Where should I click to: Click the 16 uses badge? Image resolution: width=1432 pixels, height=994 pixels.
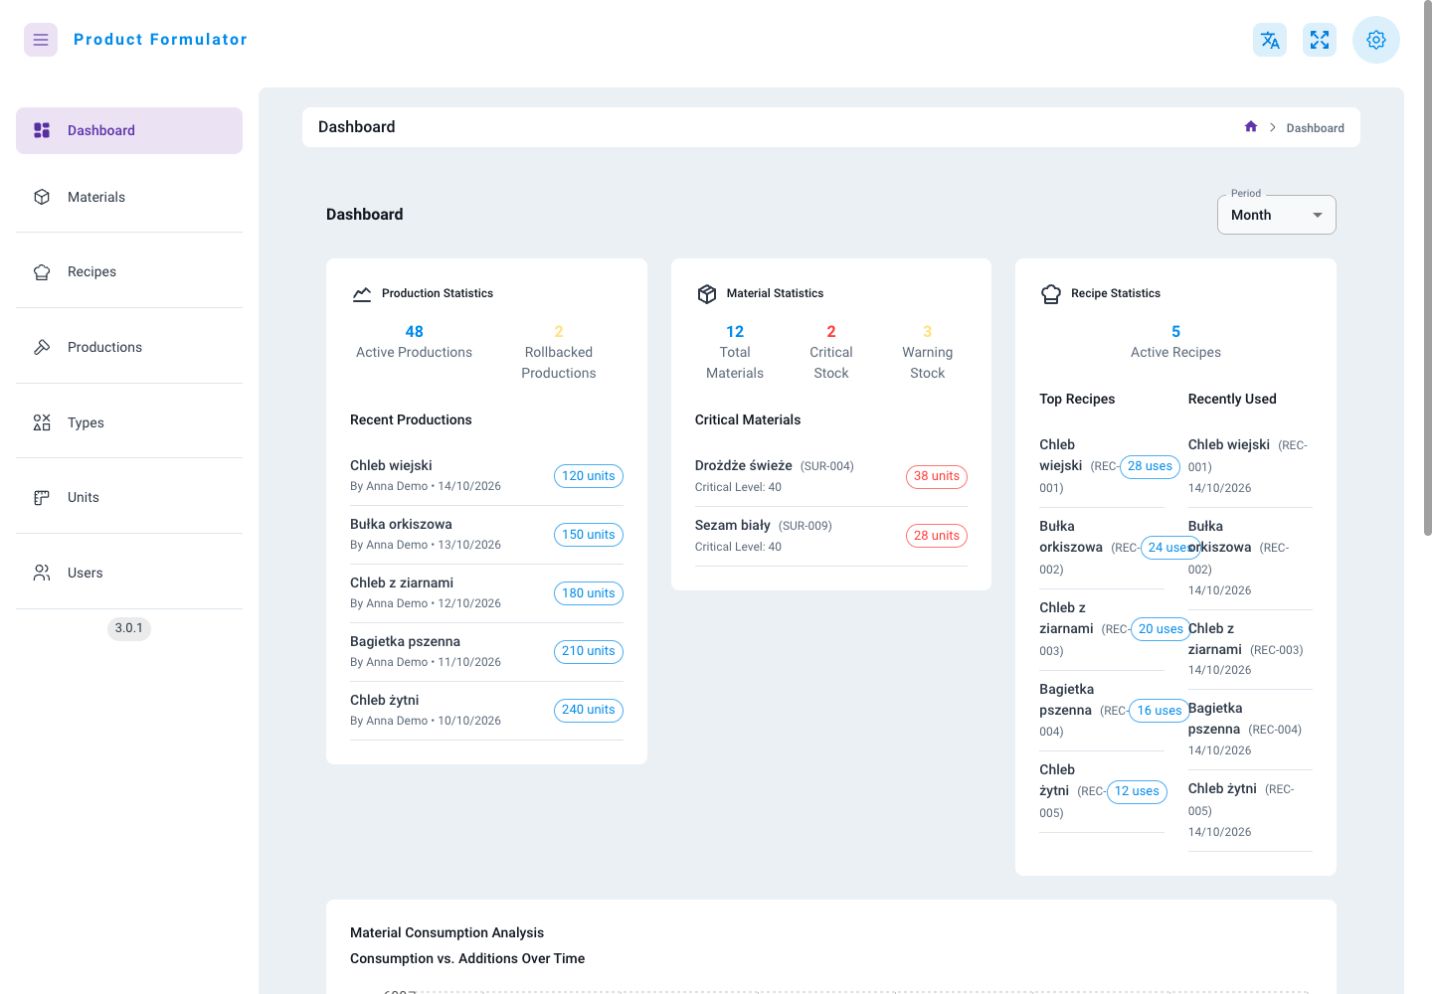1159,711
